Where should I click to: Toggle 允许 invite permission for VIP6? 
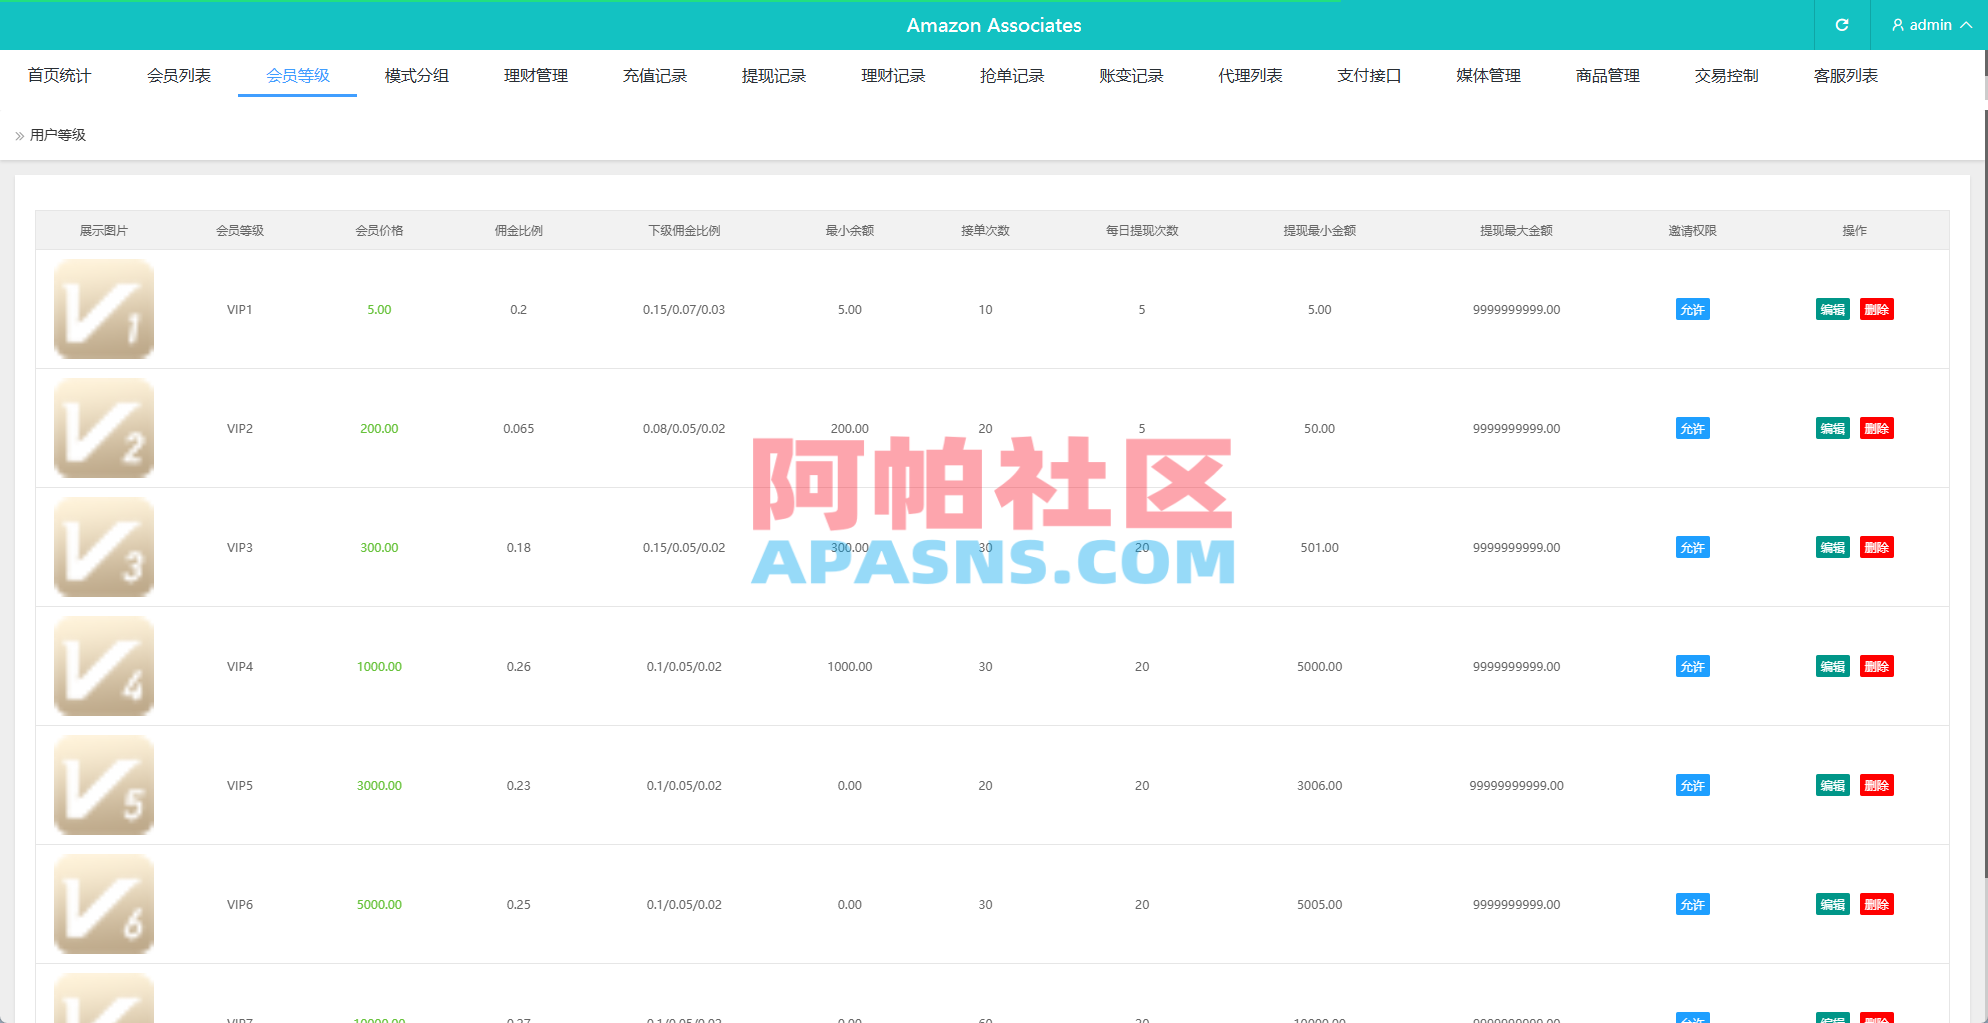(1693, 905)
